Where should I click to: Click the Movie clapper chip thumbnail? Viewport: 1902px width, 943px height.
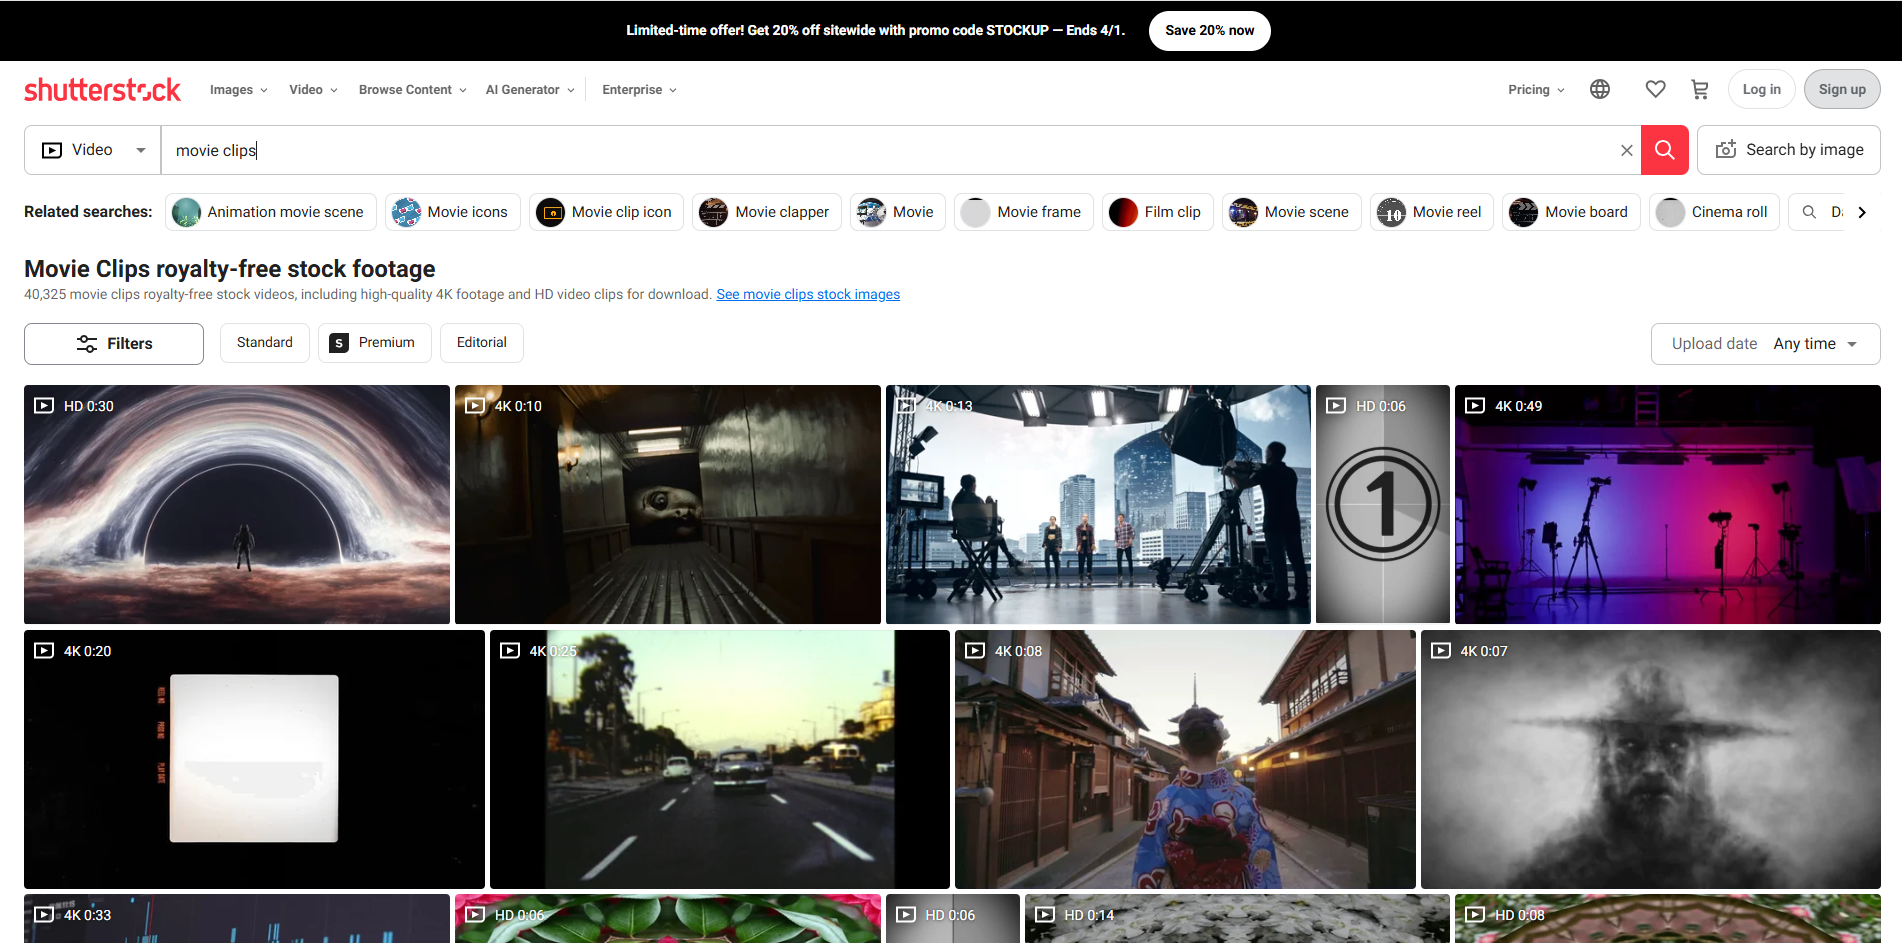point(714,212)
